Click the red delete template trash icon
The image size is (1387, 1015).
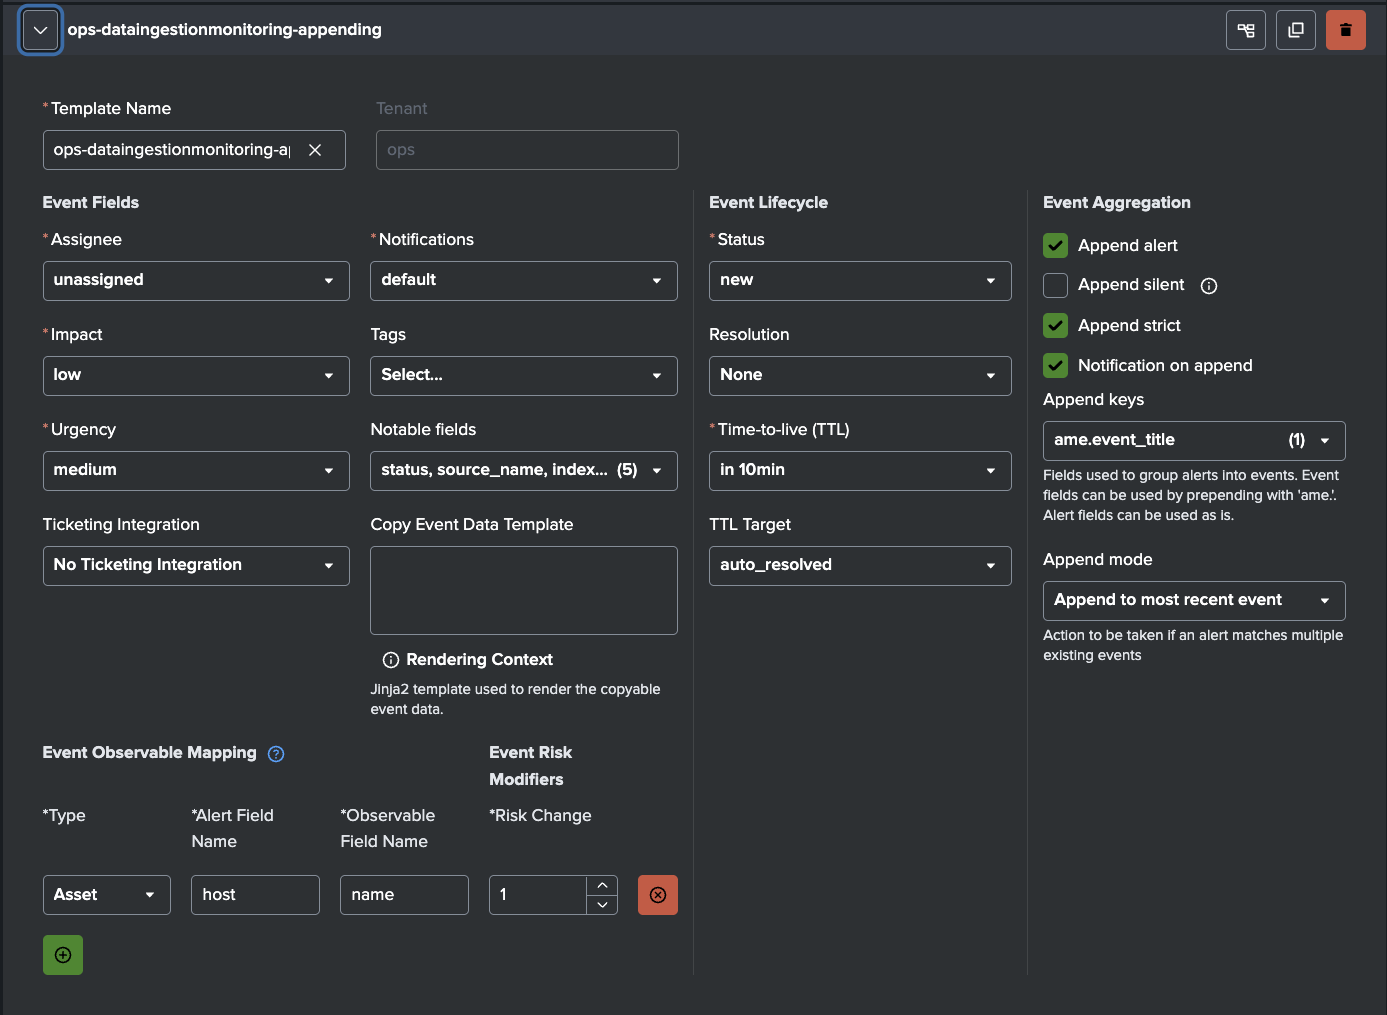1345,30
